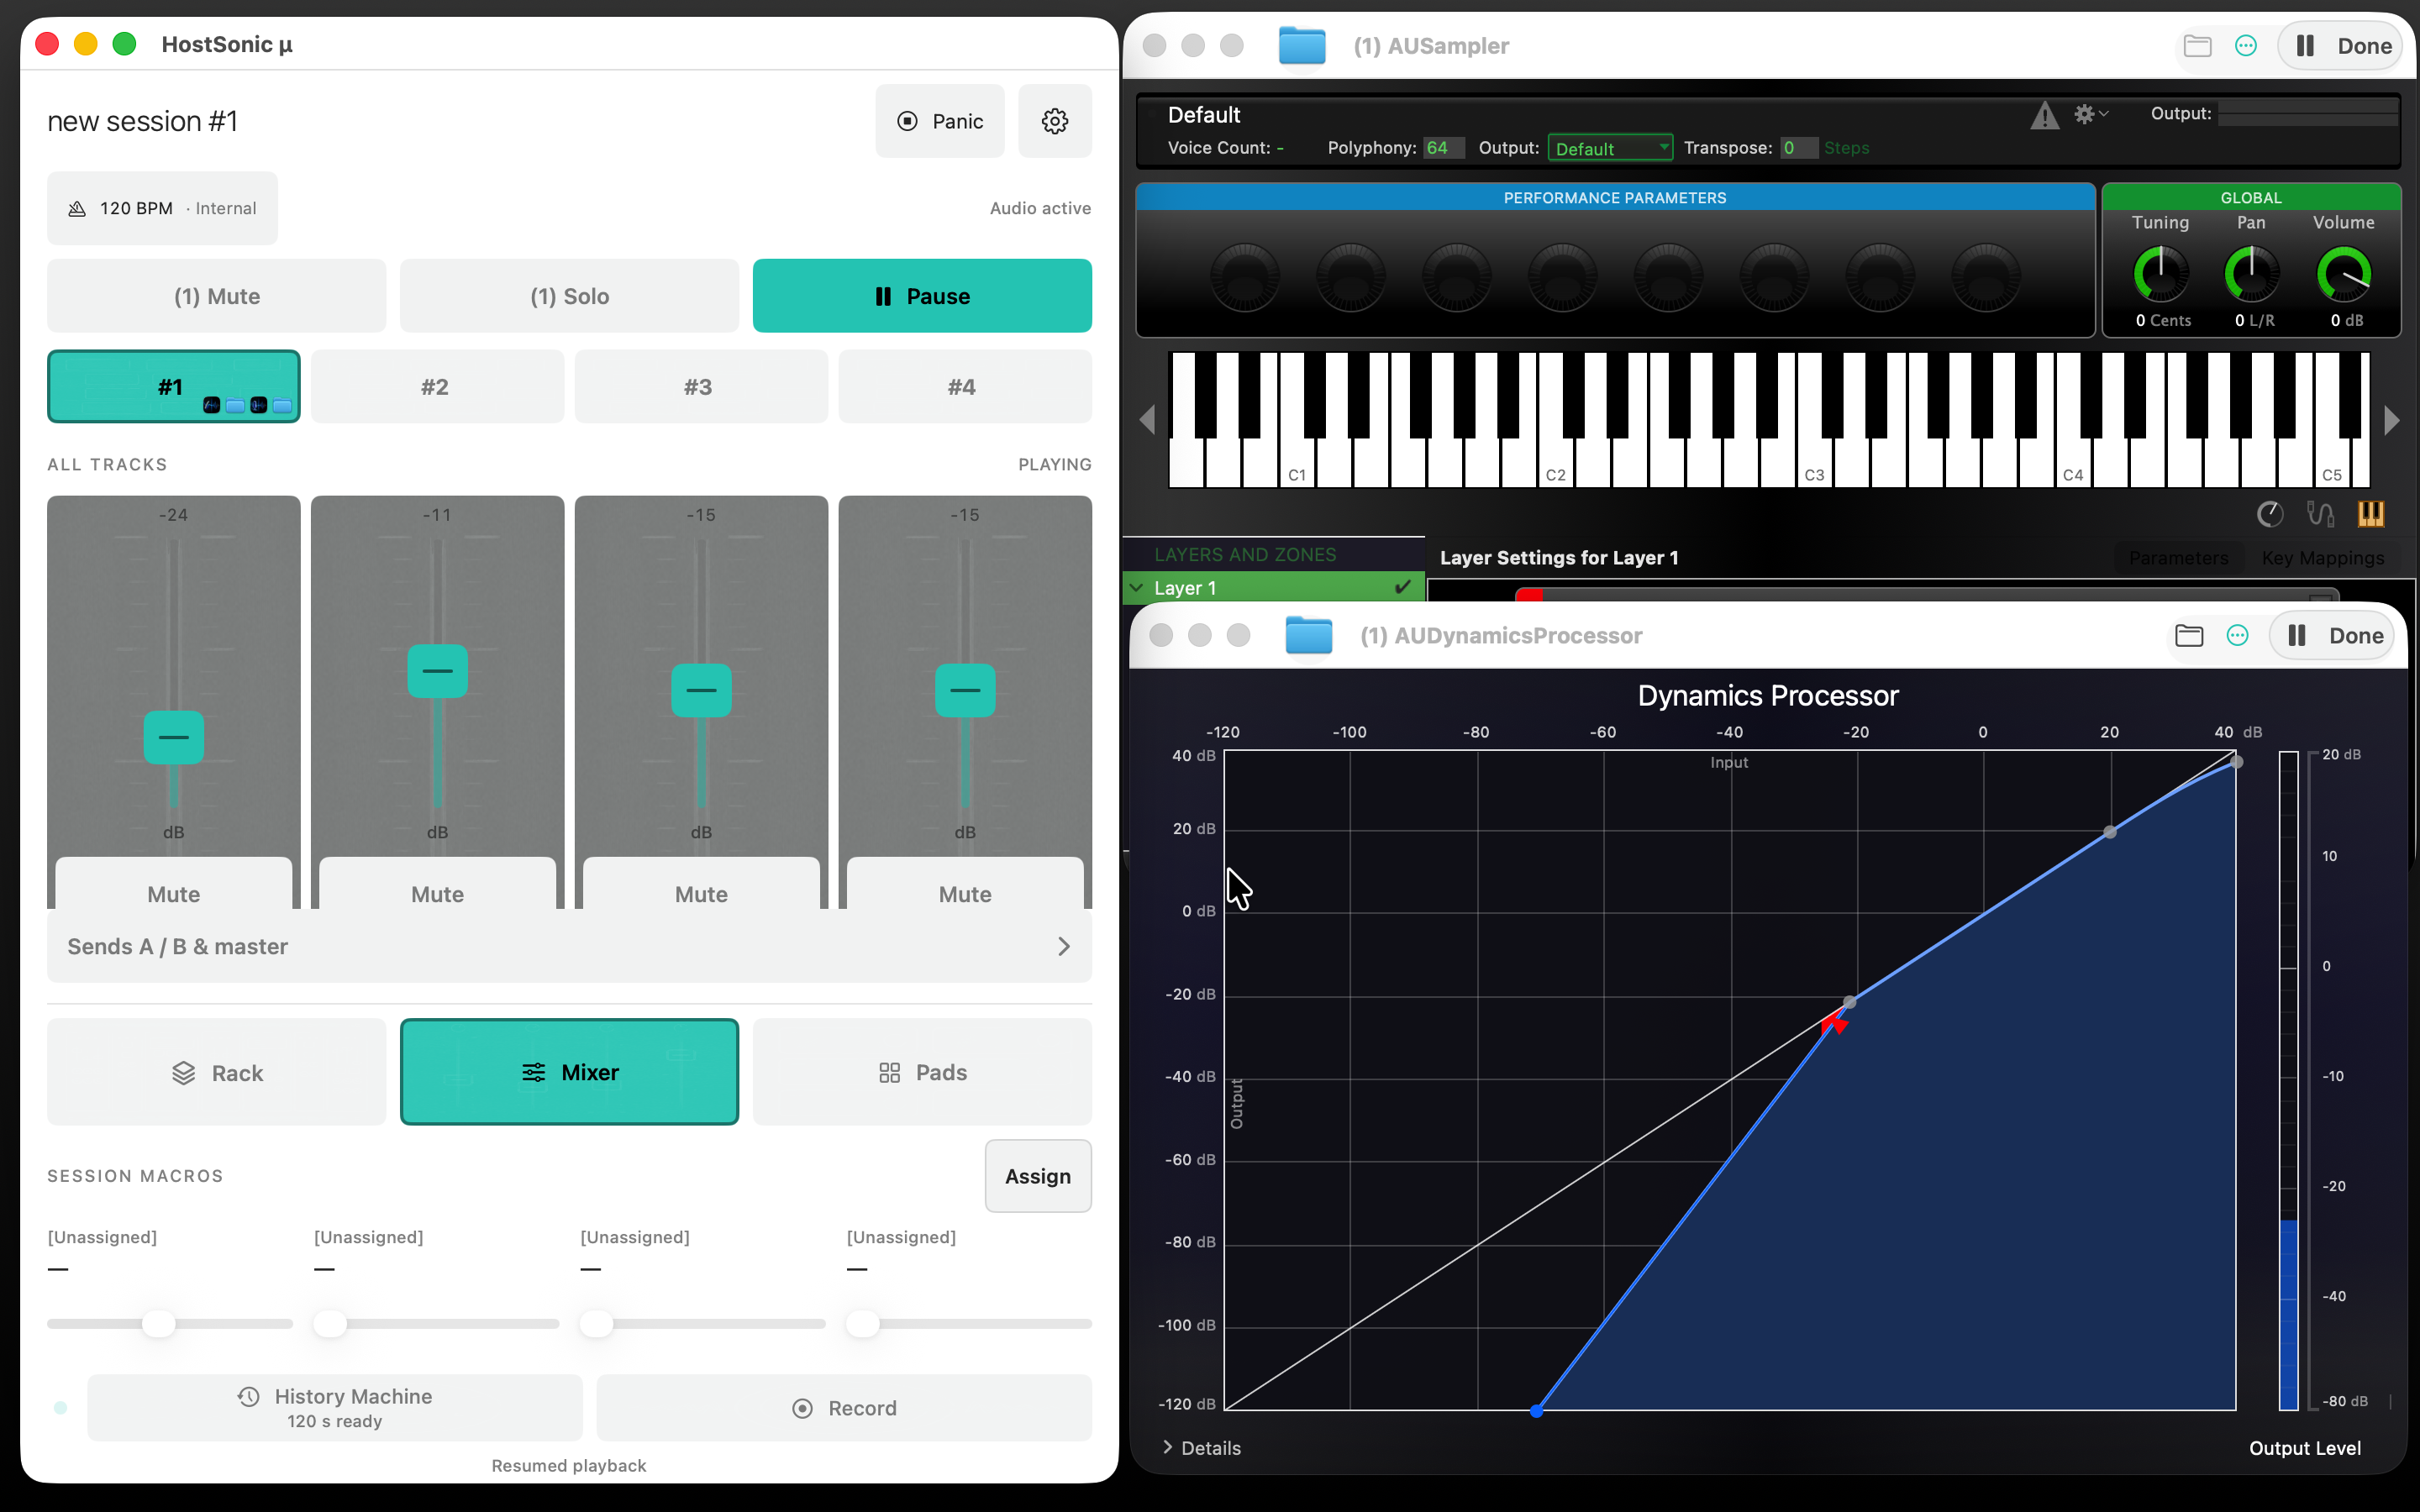Pause the AUSampler plugin via pause icon
This screenshot has width=2420, height=1512.
pos(2305,46)
